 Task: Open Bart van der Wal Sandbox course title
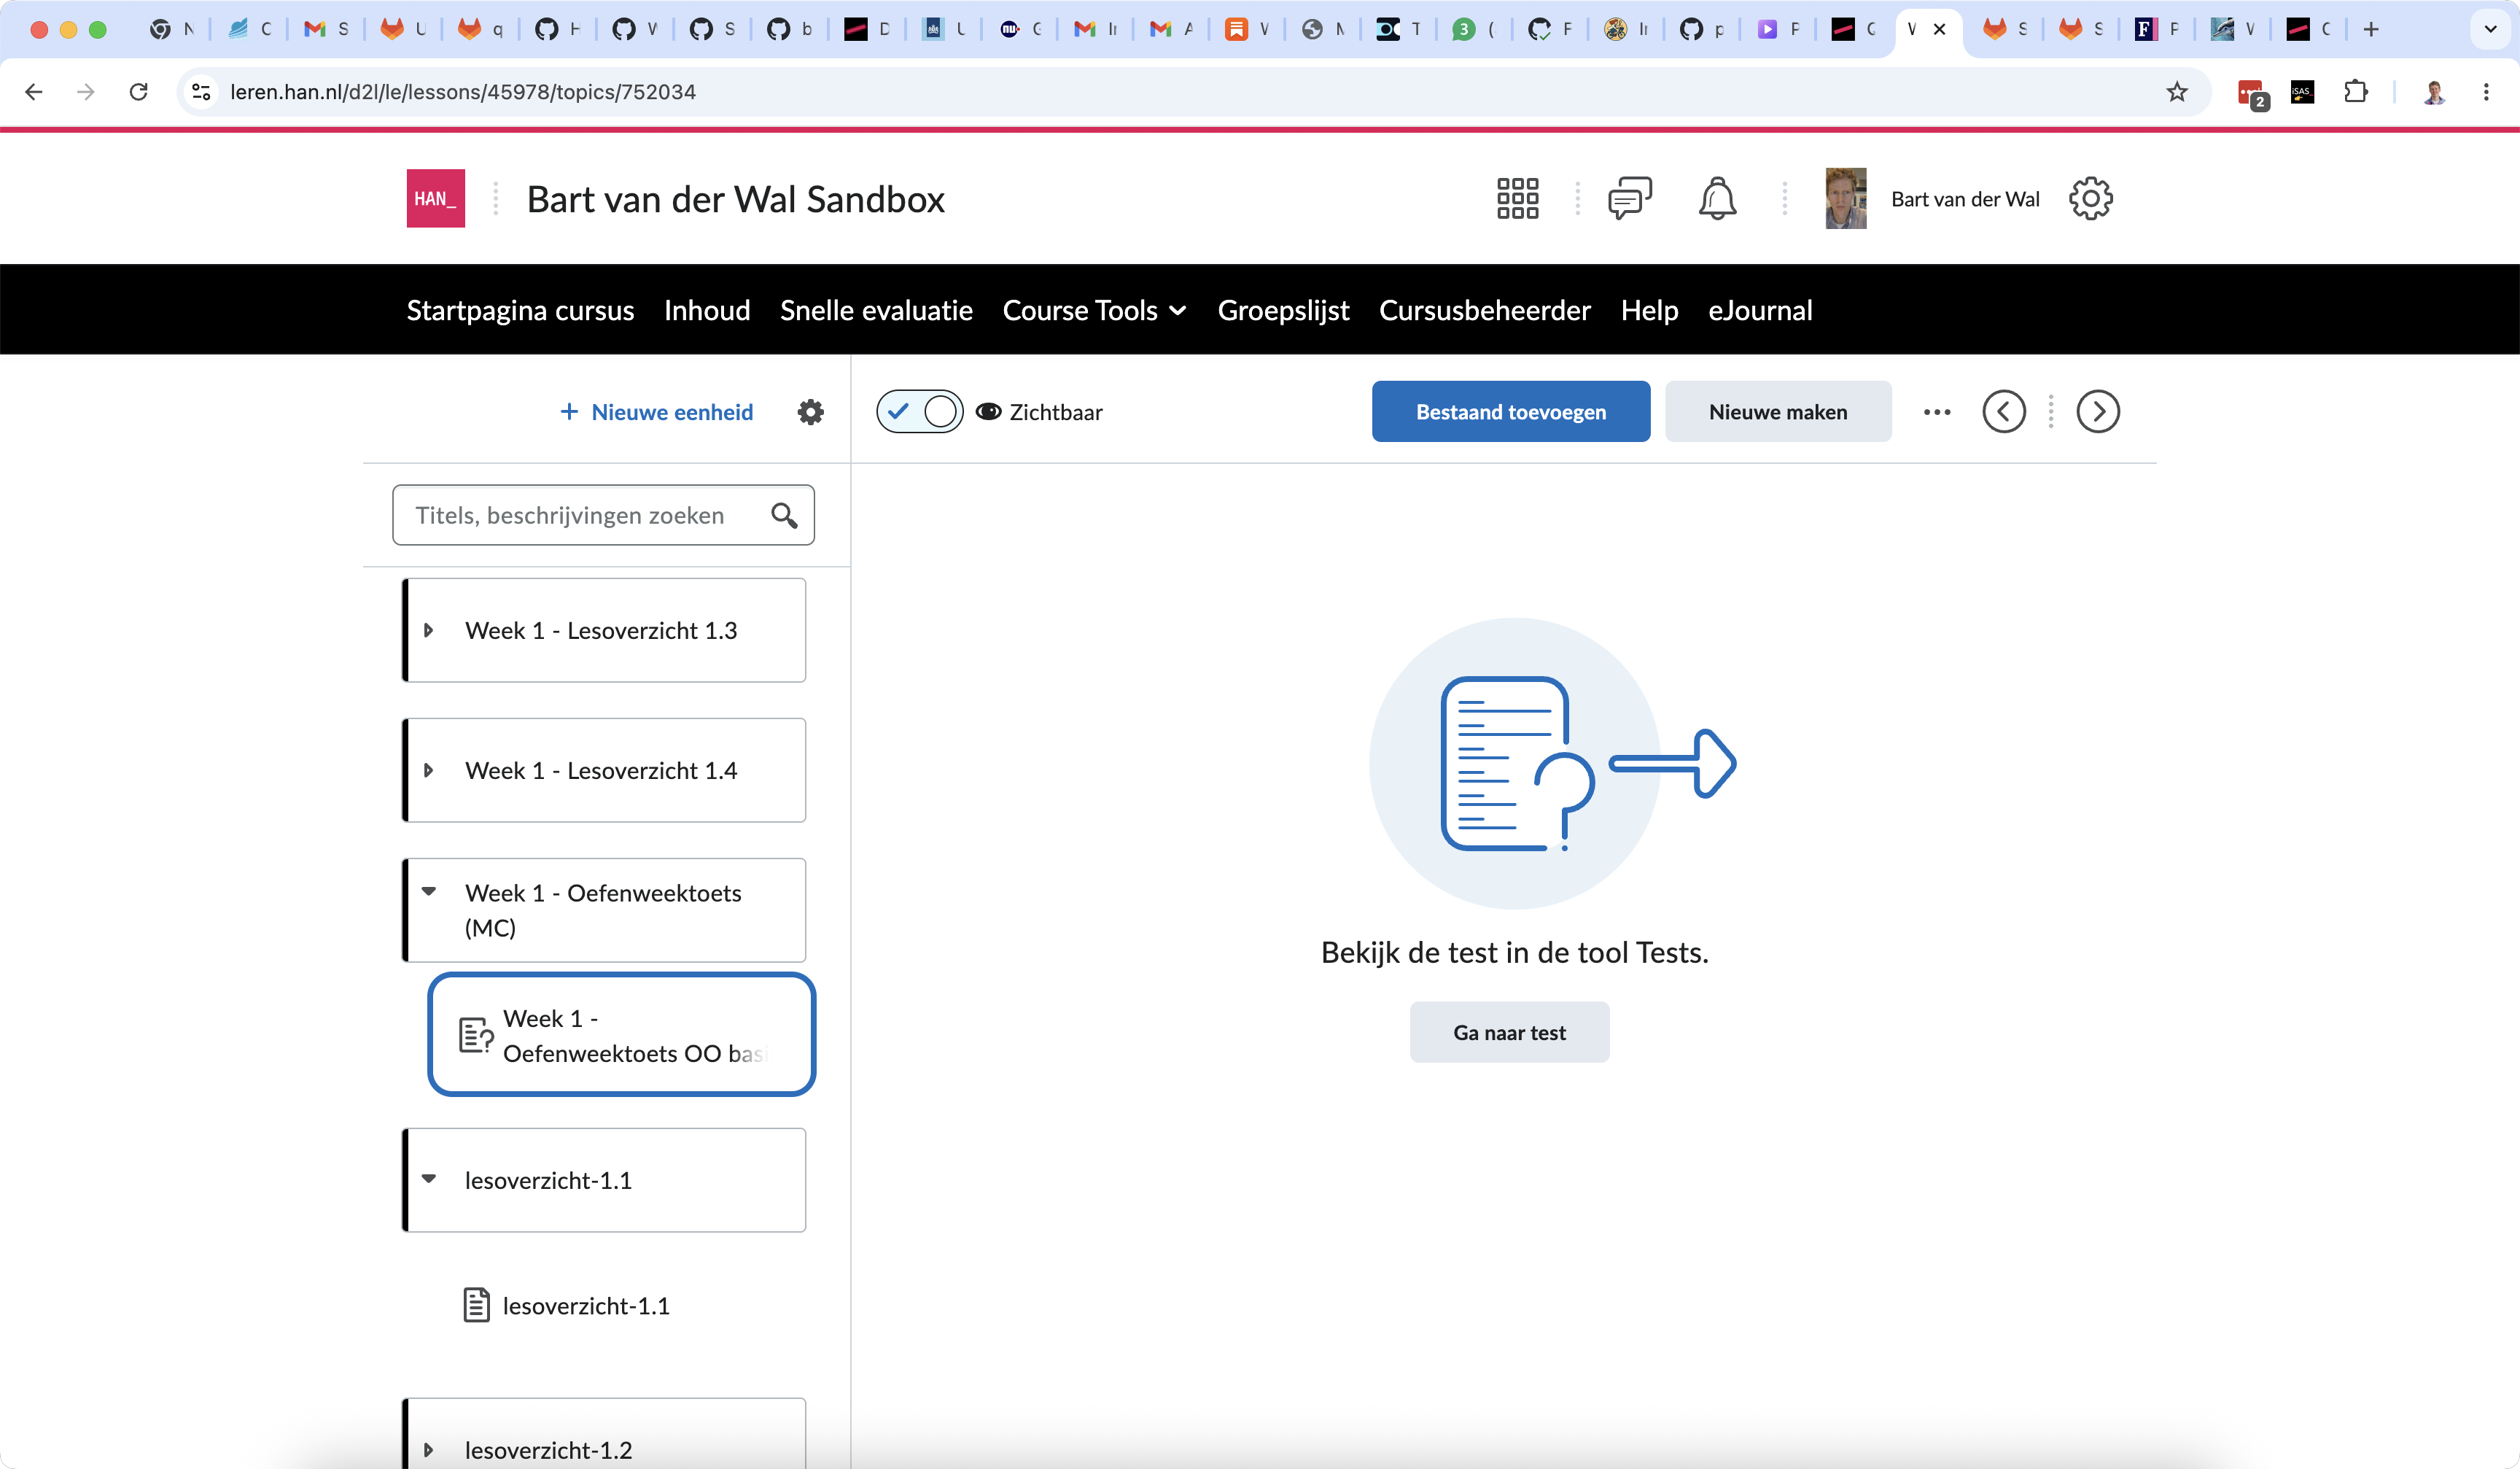[735, 199]
